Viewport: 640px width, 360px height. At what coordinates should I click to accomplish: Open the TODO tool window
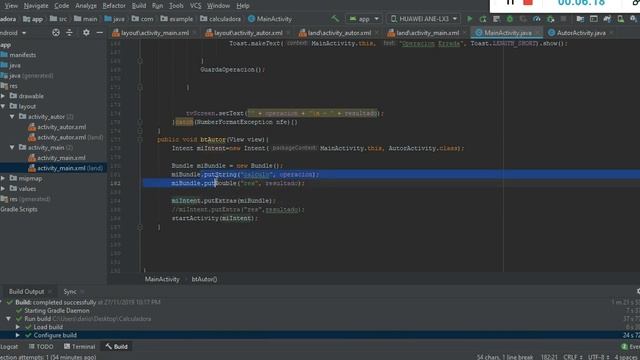41,347
